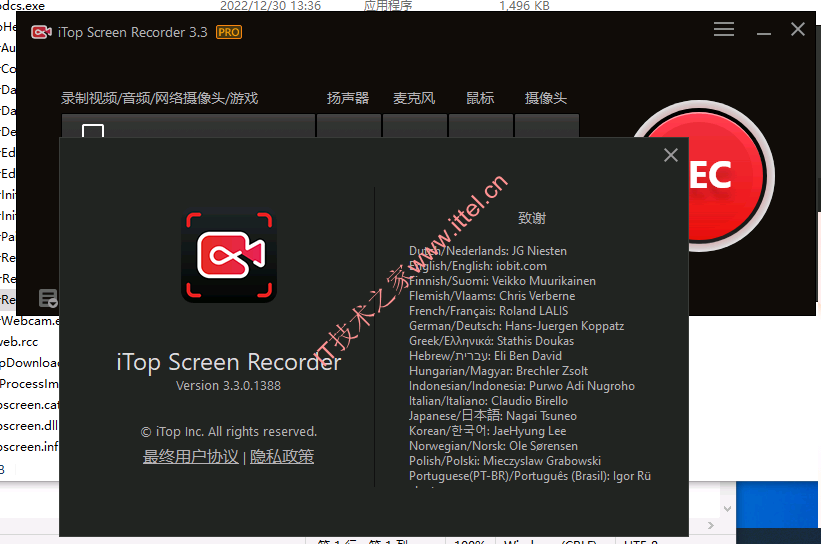Open the 隐私政策 link

(282, 457)
